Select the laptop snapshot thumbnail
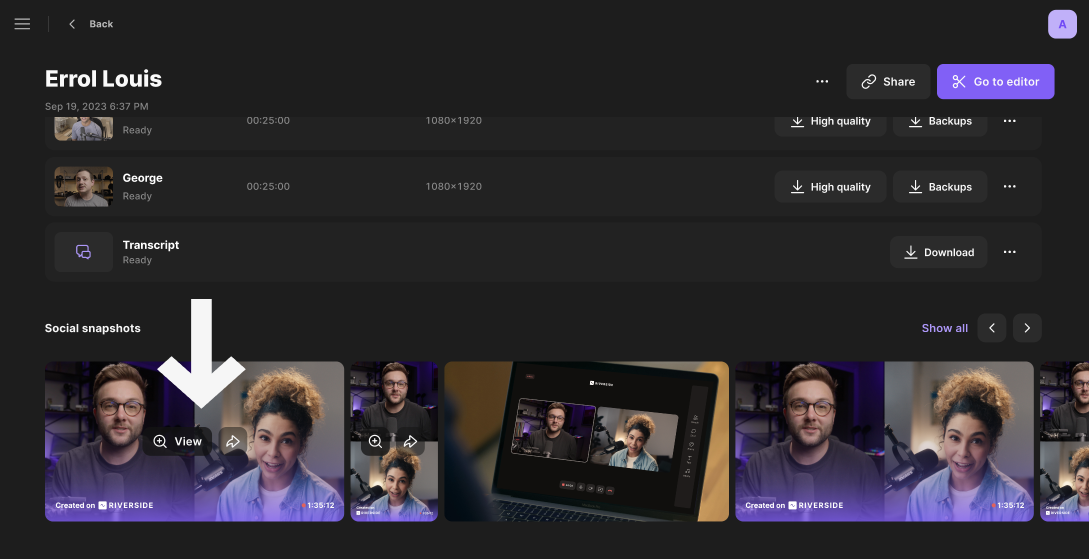The image size is (1089, 559). [586, 441]
